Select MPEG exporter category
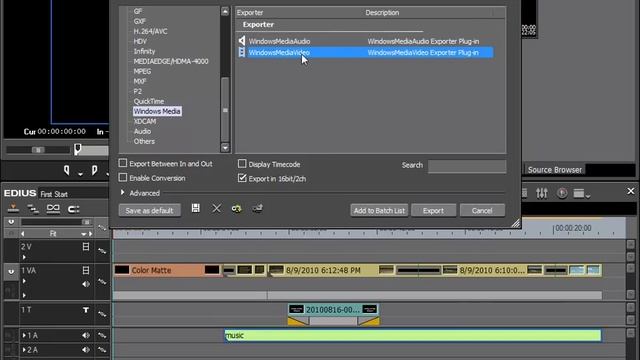 [x=142, y=71]
